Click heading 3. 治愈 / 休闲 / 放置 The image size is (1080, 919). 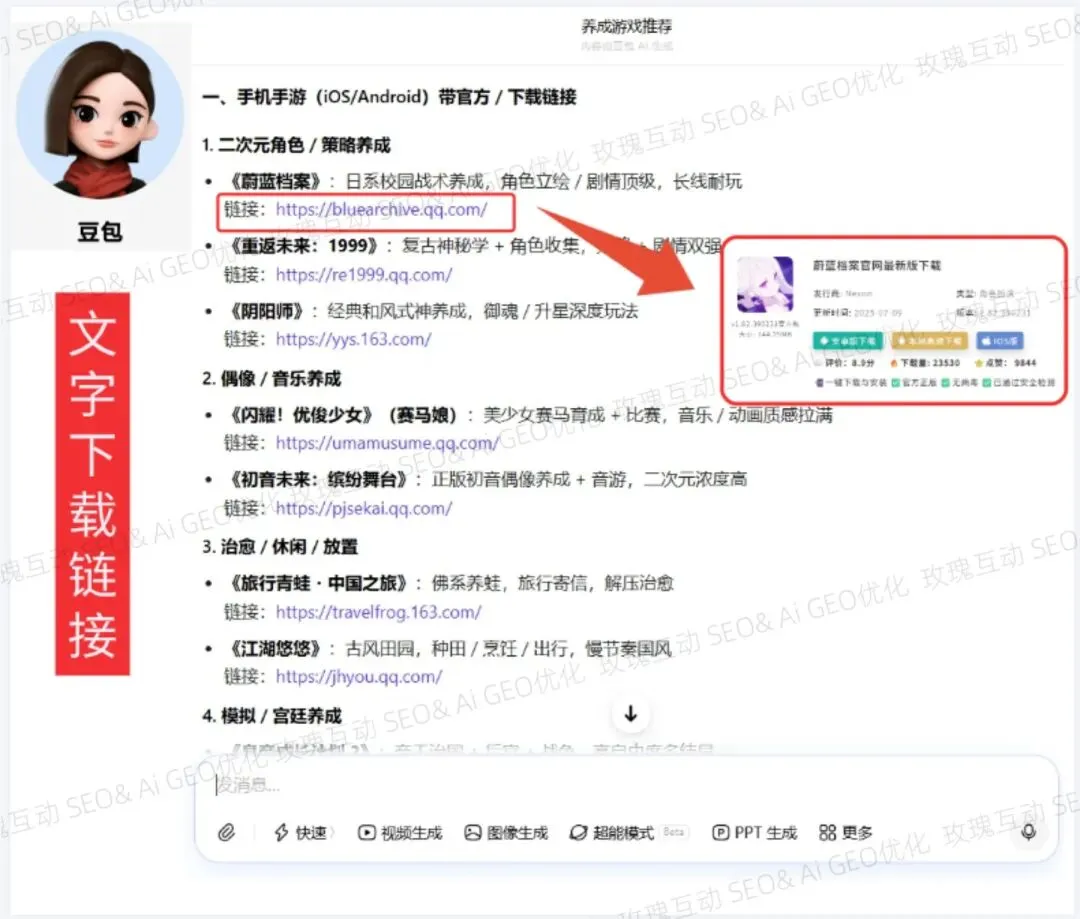point(280,547)
